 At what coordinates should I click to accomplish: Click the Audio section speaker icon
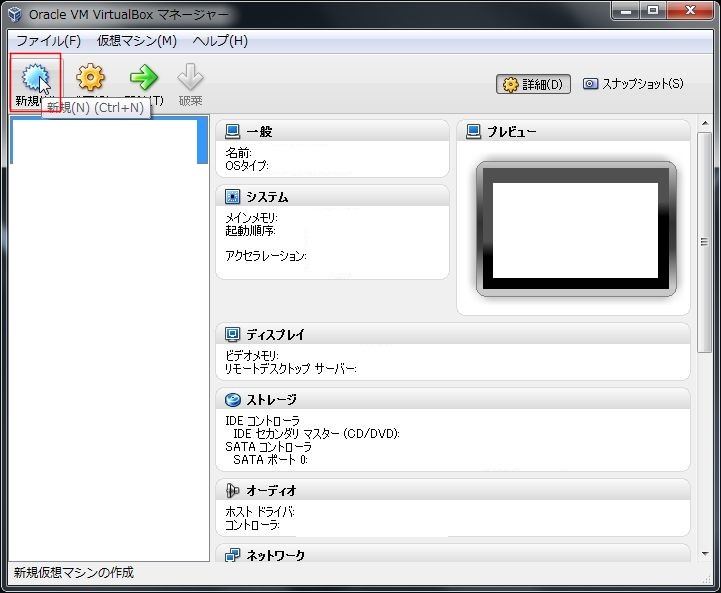click(232, 490)
